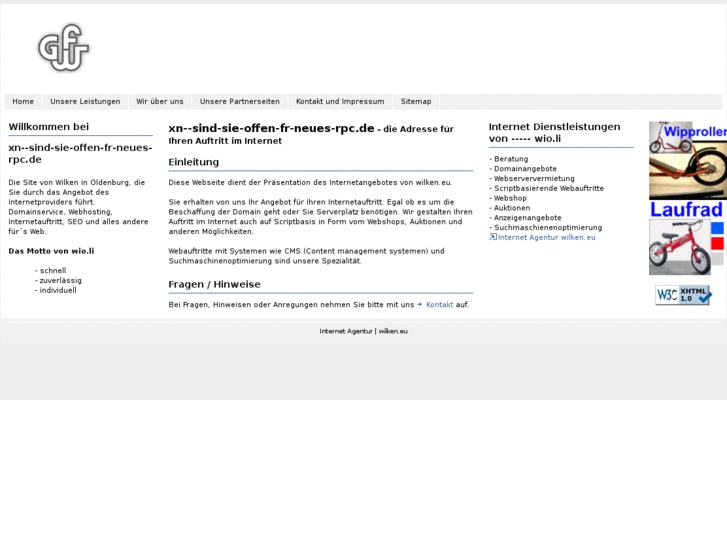Open the Sitemap menu item
Screen dimensions: 727x545
click(x=416, y=102)
